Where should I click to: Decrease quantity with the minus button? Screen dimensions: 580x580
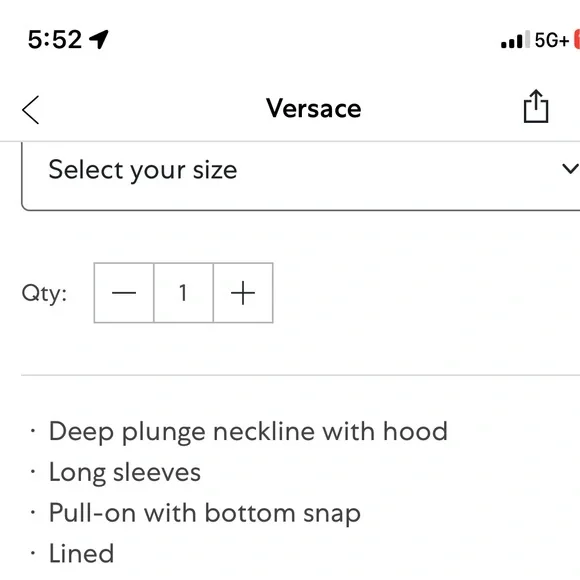124,293
